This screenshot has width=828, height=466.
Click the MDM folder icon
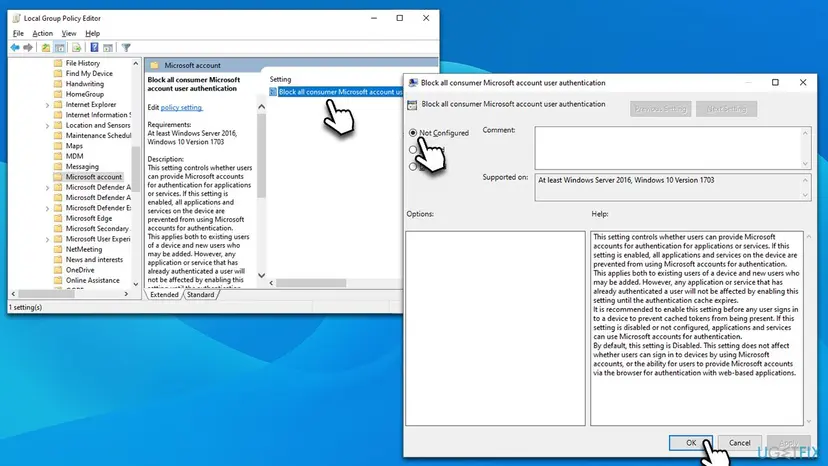click(x=58, y=156)
